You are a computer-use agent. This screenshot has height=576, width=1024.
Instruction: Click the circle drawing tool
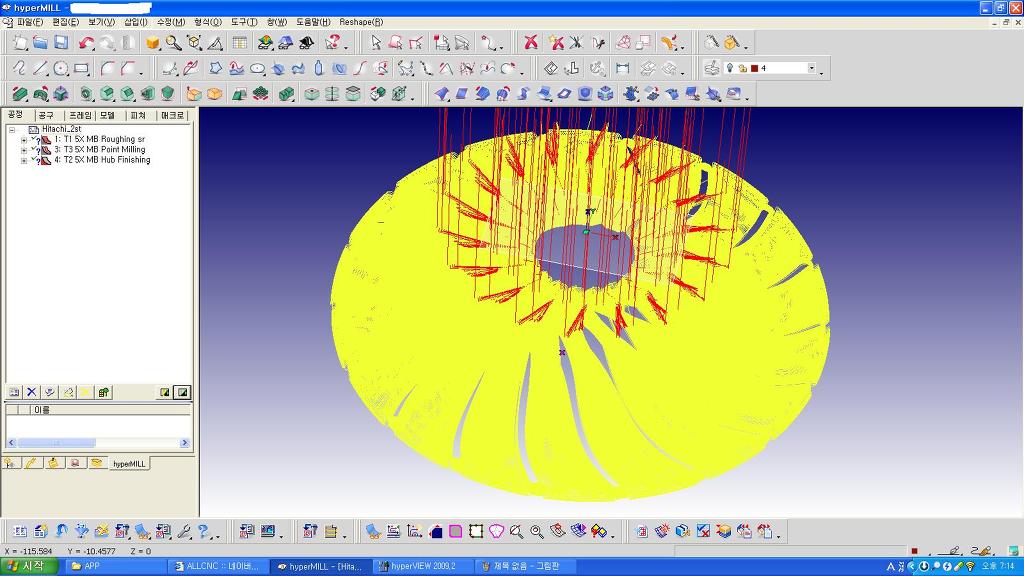click(61, 69)
